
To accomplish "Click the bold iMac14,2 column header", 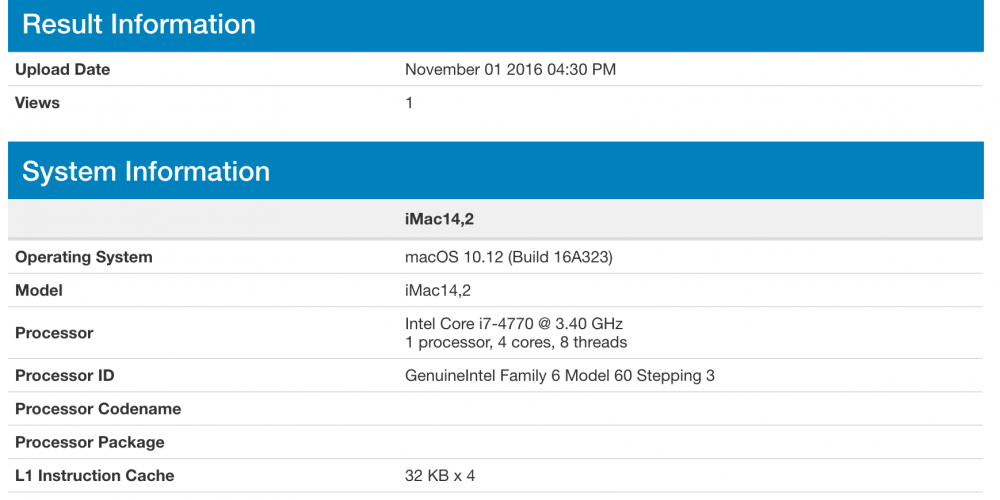I will pyautogui.click(x=438, y=220).
